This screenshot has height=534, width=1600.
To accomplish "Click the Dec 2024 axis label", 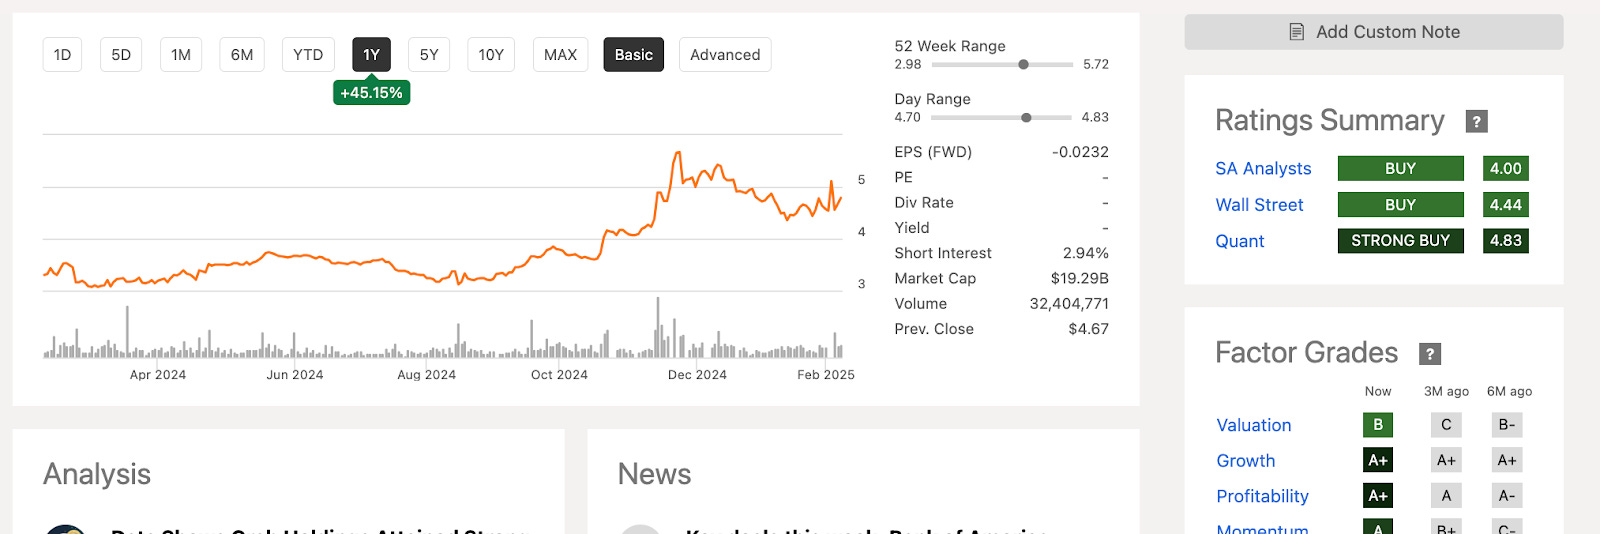I will pos(697,375).
